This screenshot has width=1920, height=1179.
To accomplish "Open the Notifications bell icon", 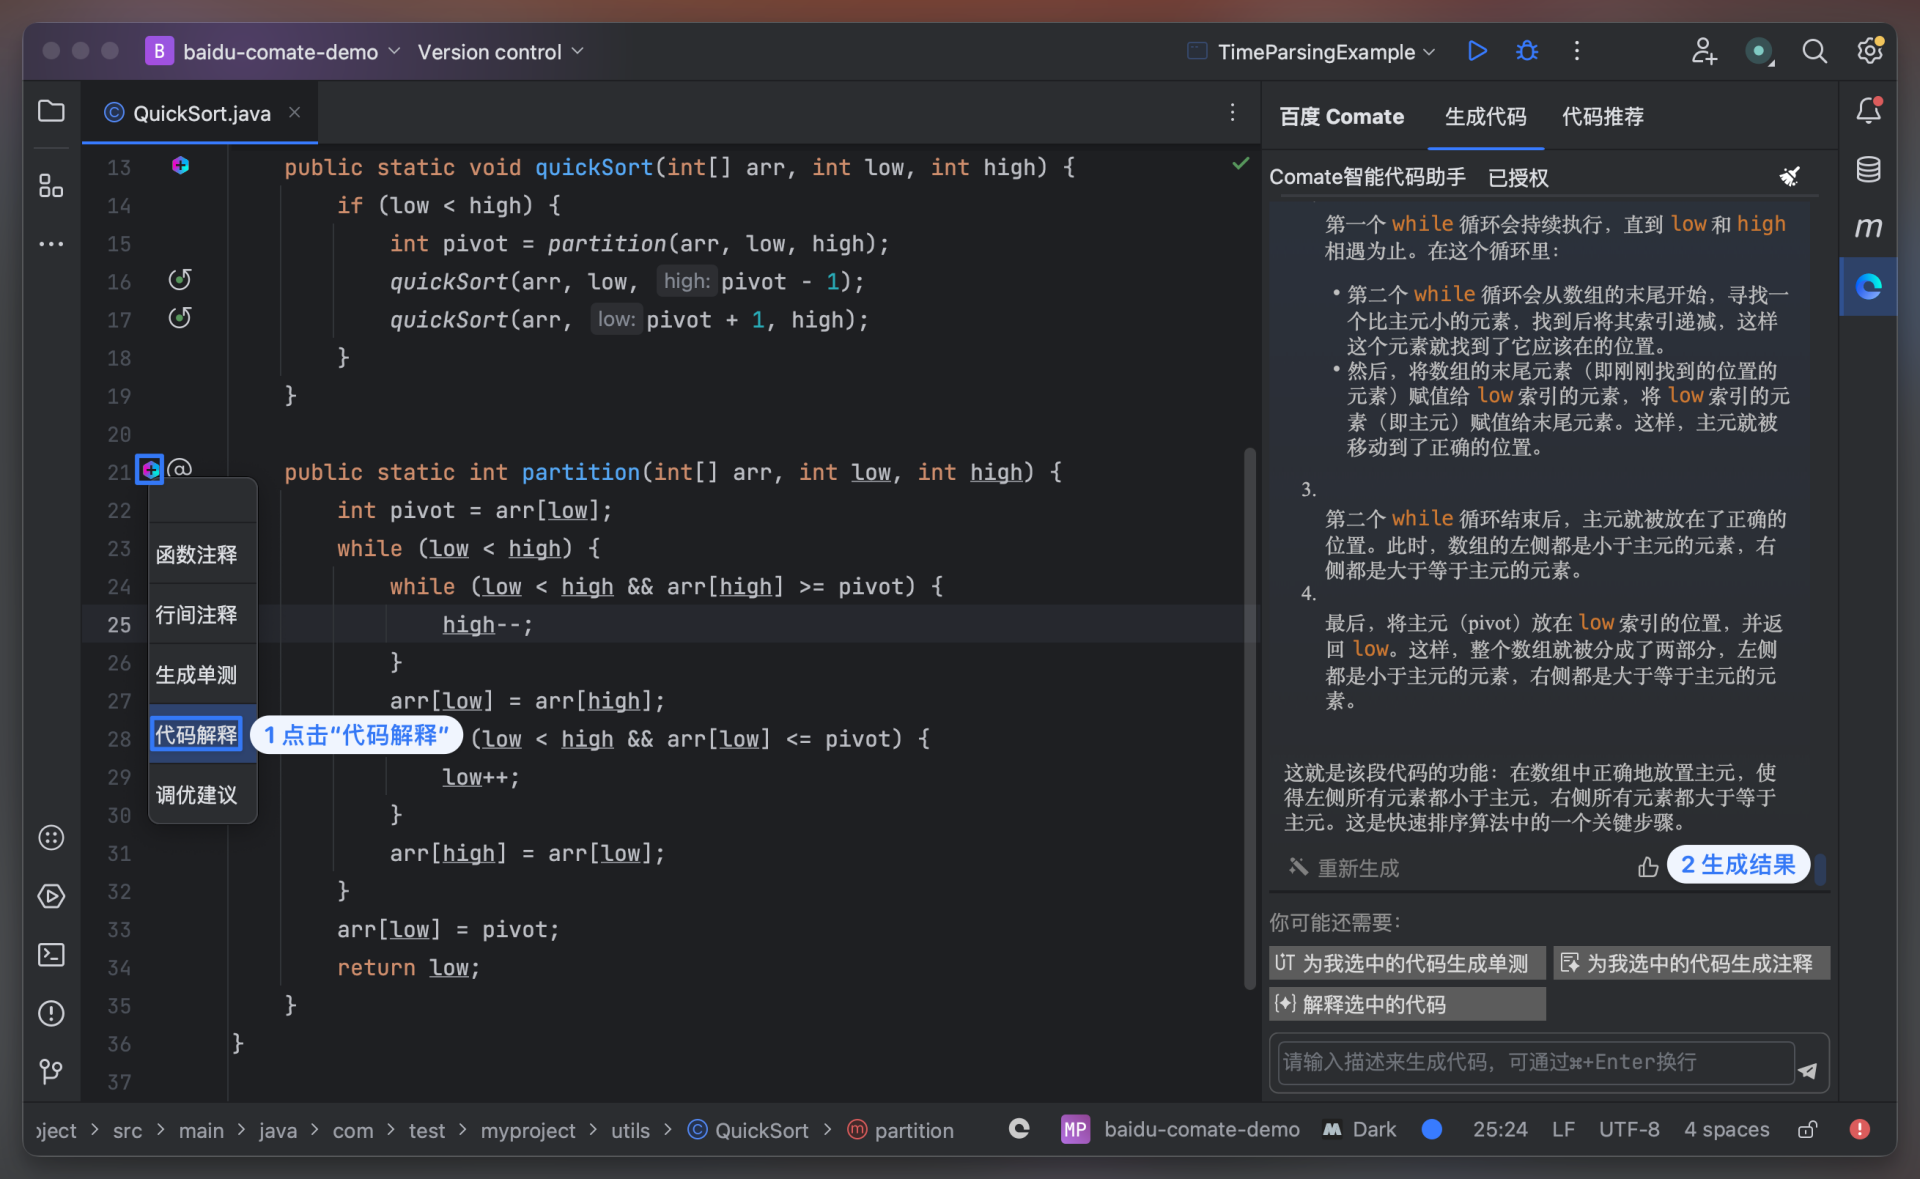I will point(1868,111).
